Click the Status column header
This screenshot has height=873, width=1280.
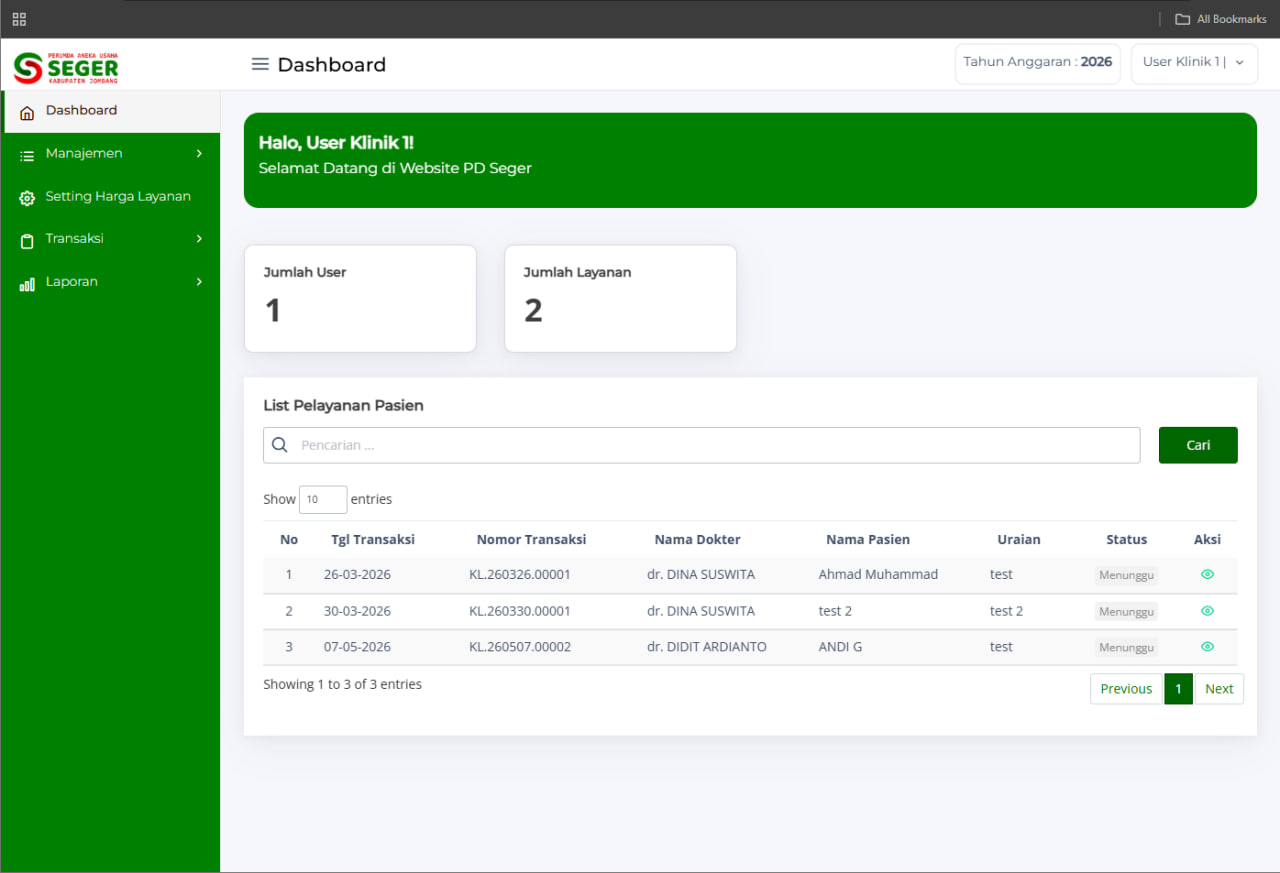coord(1127,539)
